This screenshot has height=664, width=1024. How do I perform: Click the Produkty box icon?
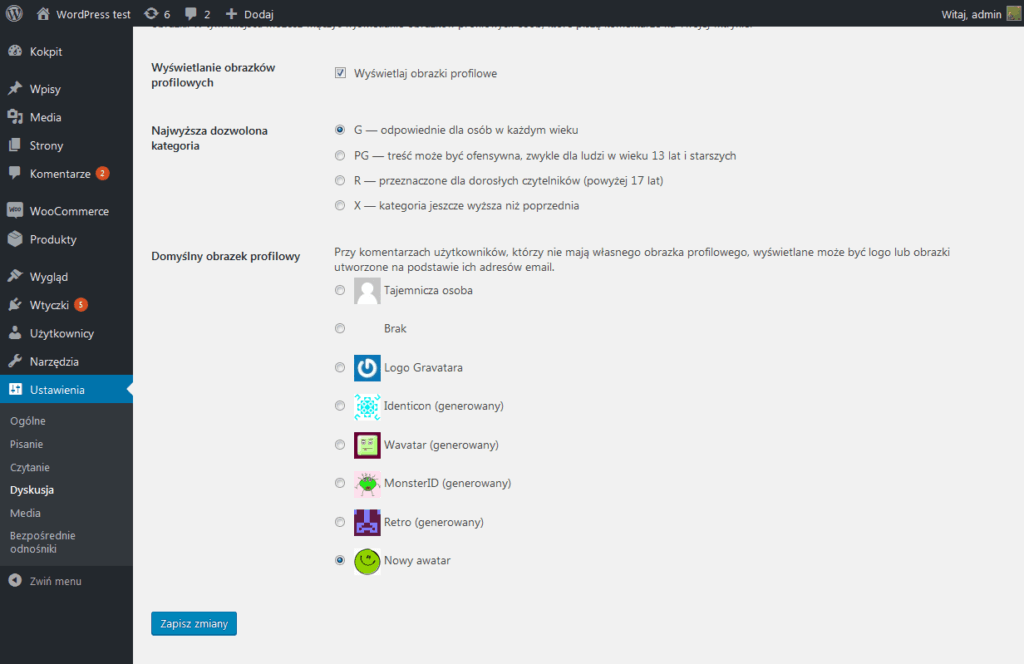tap(15, 239)
